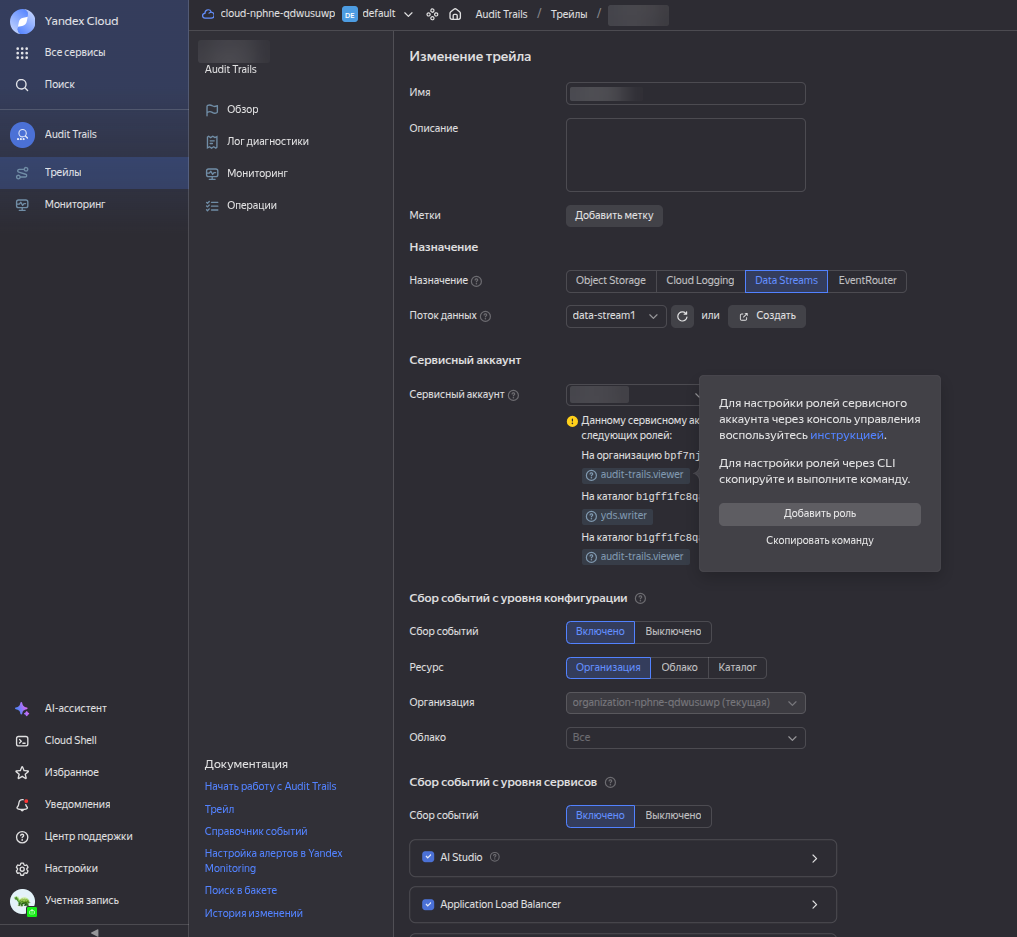The image size is (1017, 937).
Task: Open the Организация dropdown
Action: pos(686,704)
